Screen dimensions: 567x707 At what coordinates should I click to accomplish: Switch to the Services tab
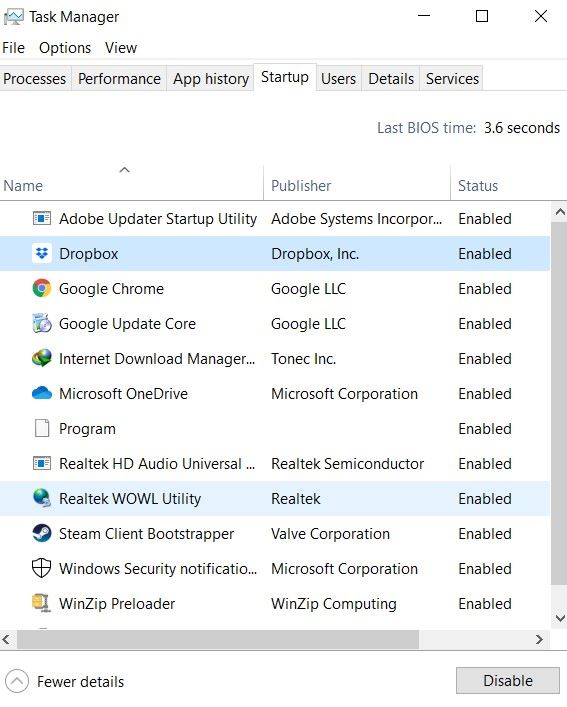(452, 78)
